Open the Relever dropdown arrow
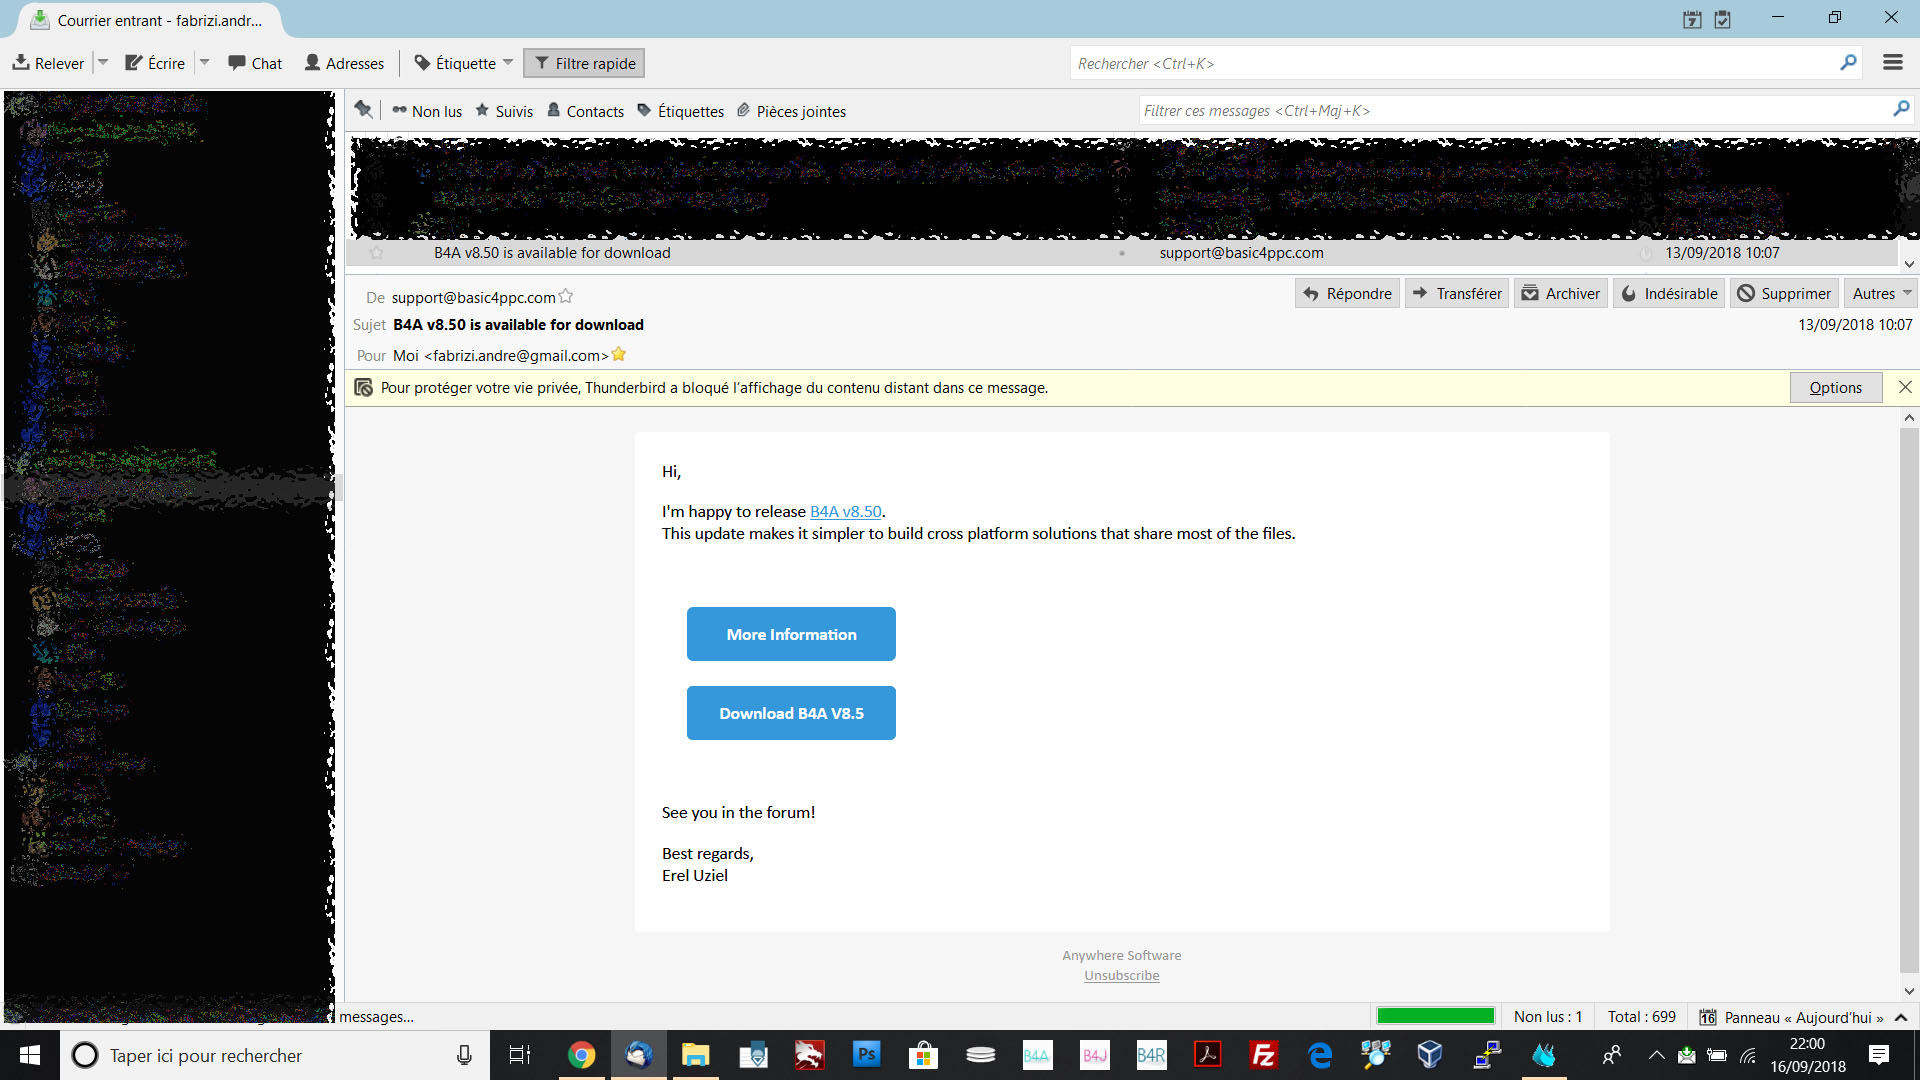Screen dimensions: 1920x1080 (x=103, y=63)
